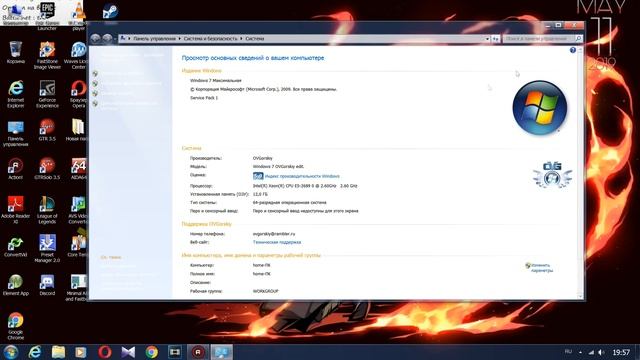This screenshot has height=360, width=640.
Task: Open the Техническая поддержка website link
Action: 277,242
